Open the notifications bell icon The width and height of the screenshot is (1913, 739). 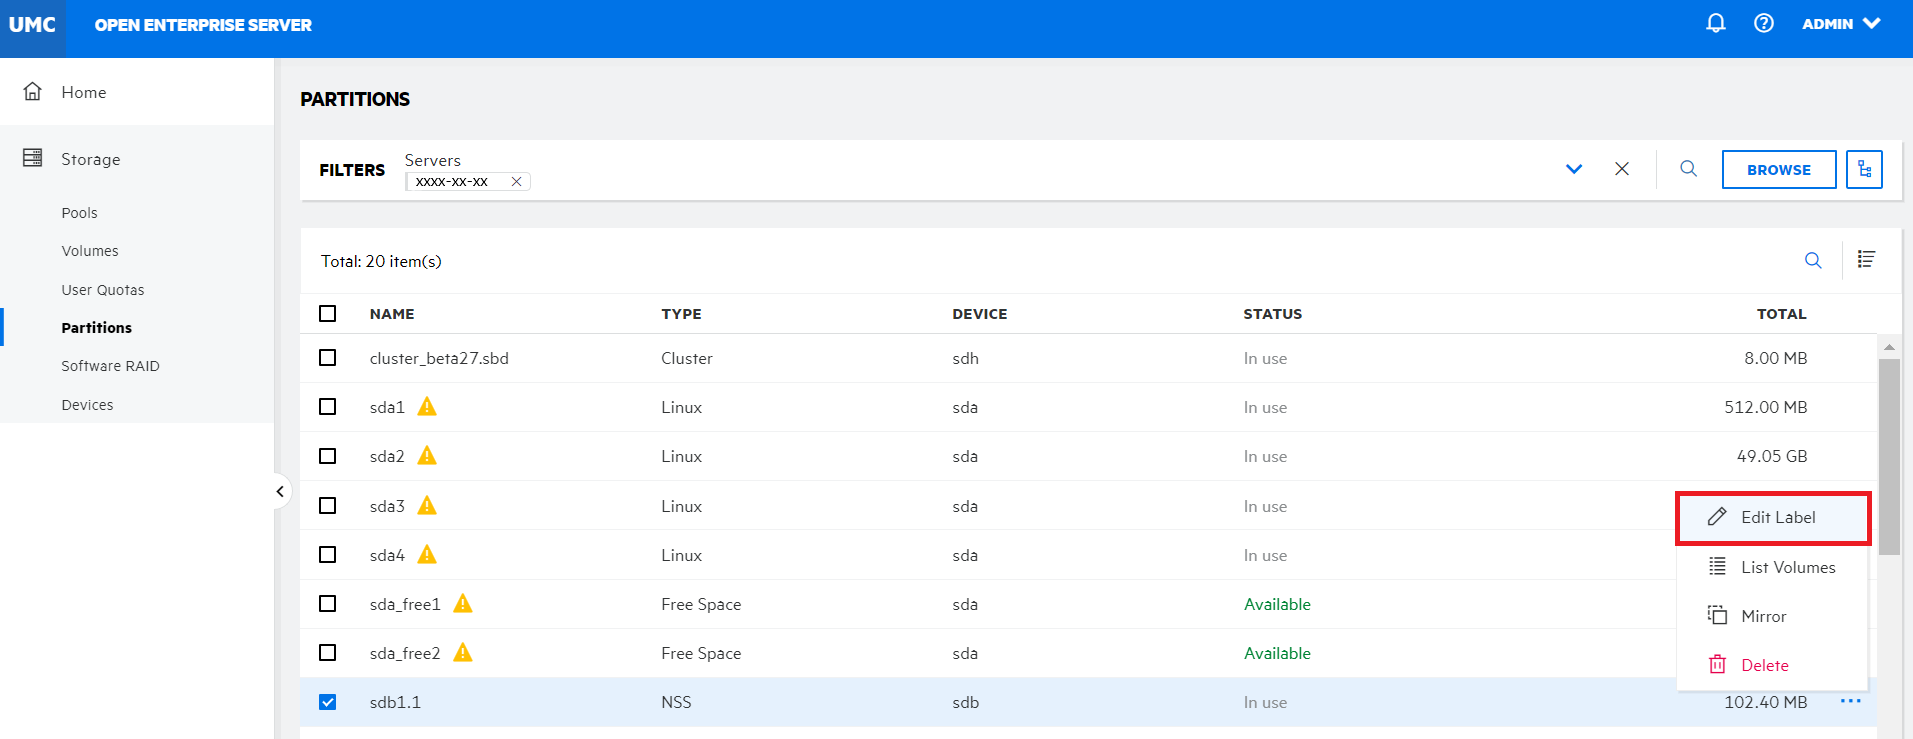[1715, 23]
